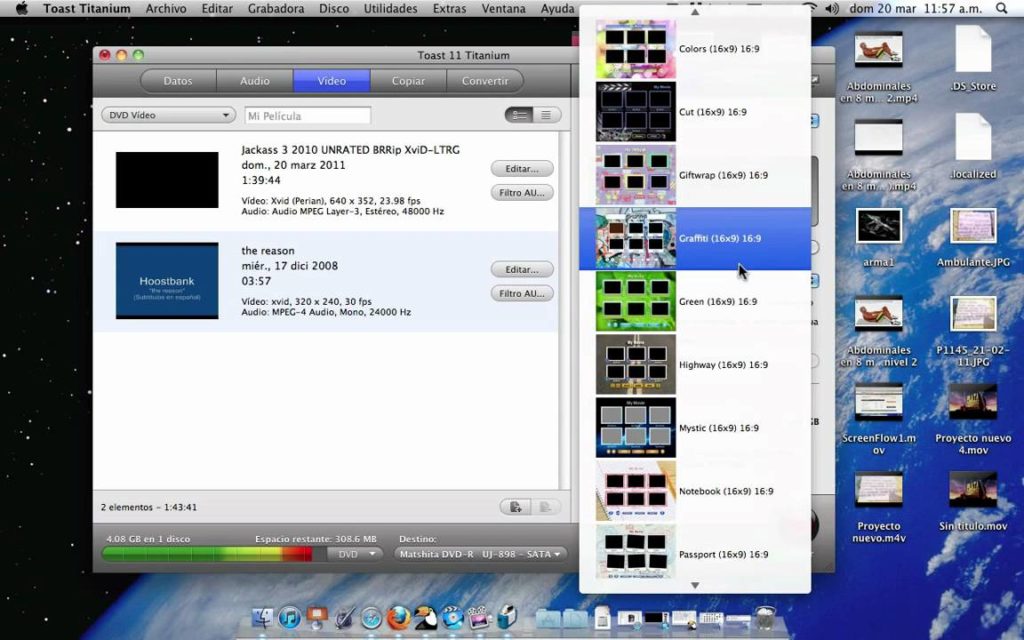Switch to the Datos tab
The image size is (1024, 640).
[x=178, y=81]
